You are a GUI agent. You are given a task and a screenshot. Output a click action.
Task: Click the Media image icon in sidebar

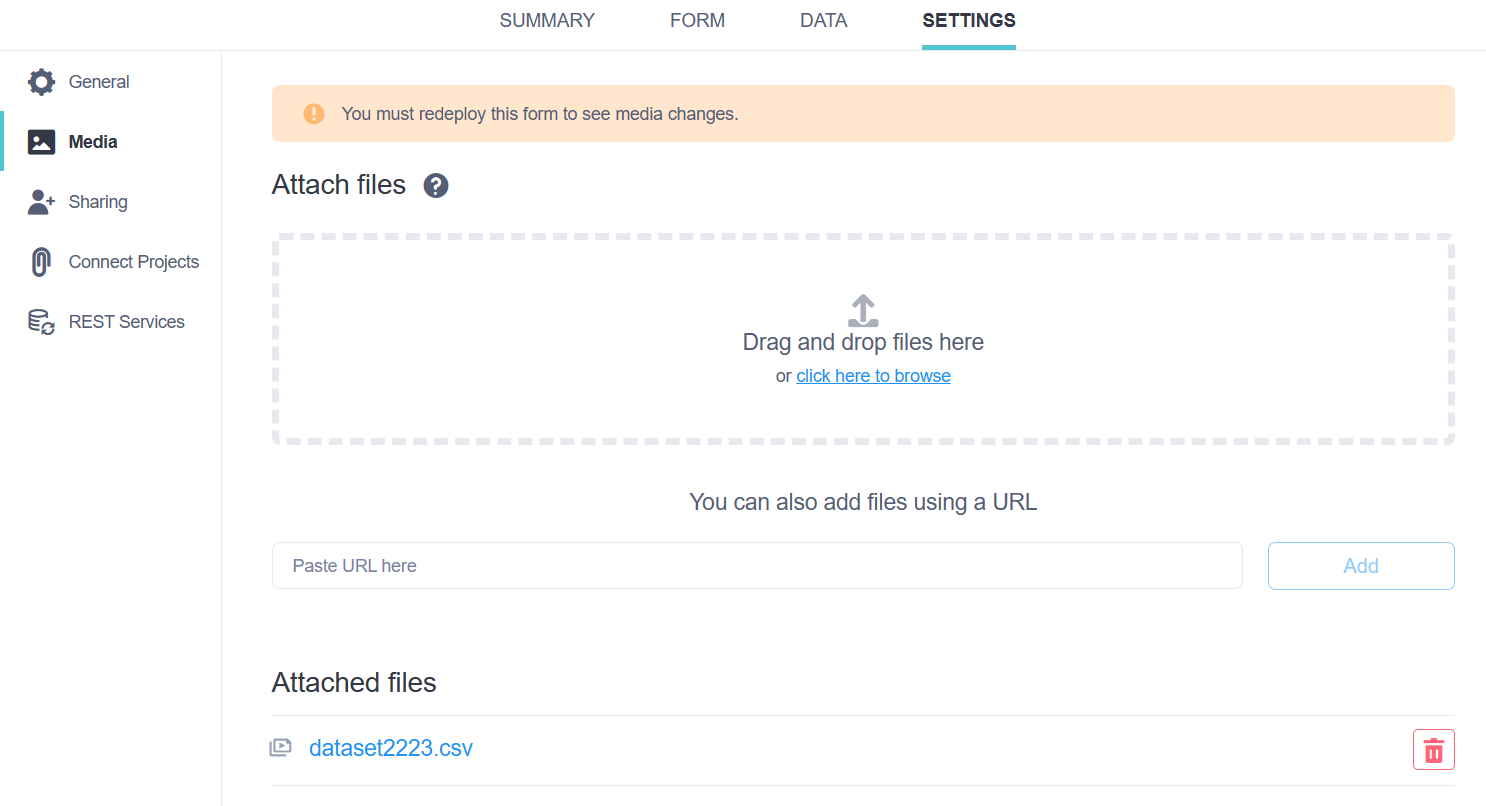click(x=41, y=142)
